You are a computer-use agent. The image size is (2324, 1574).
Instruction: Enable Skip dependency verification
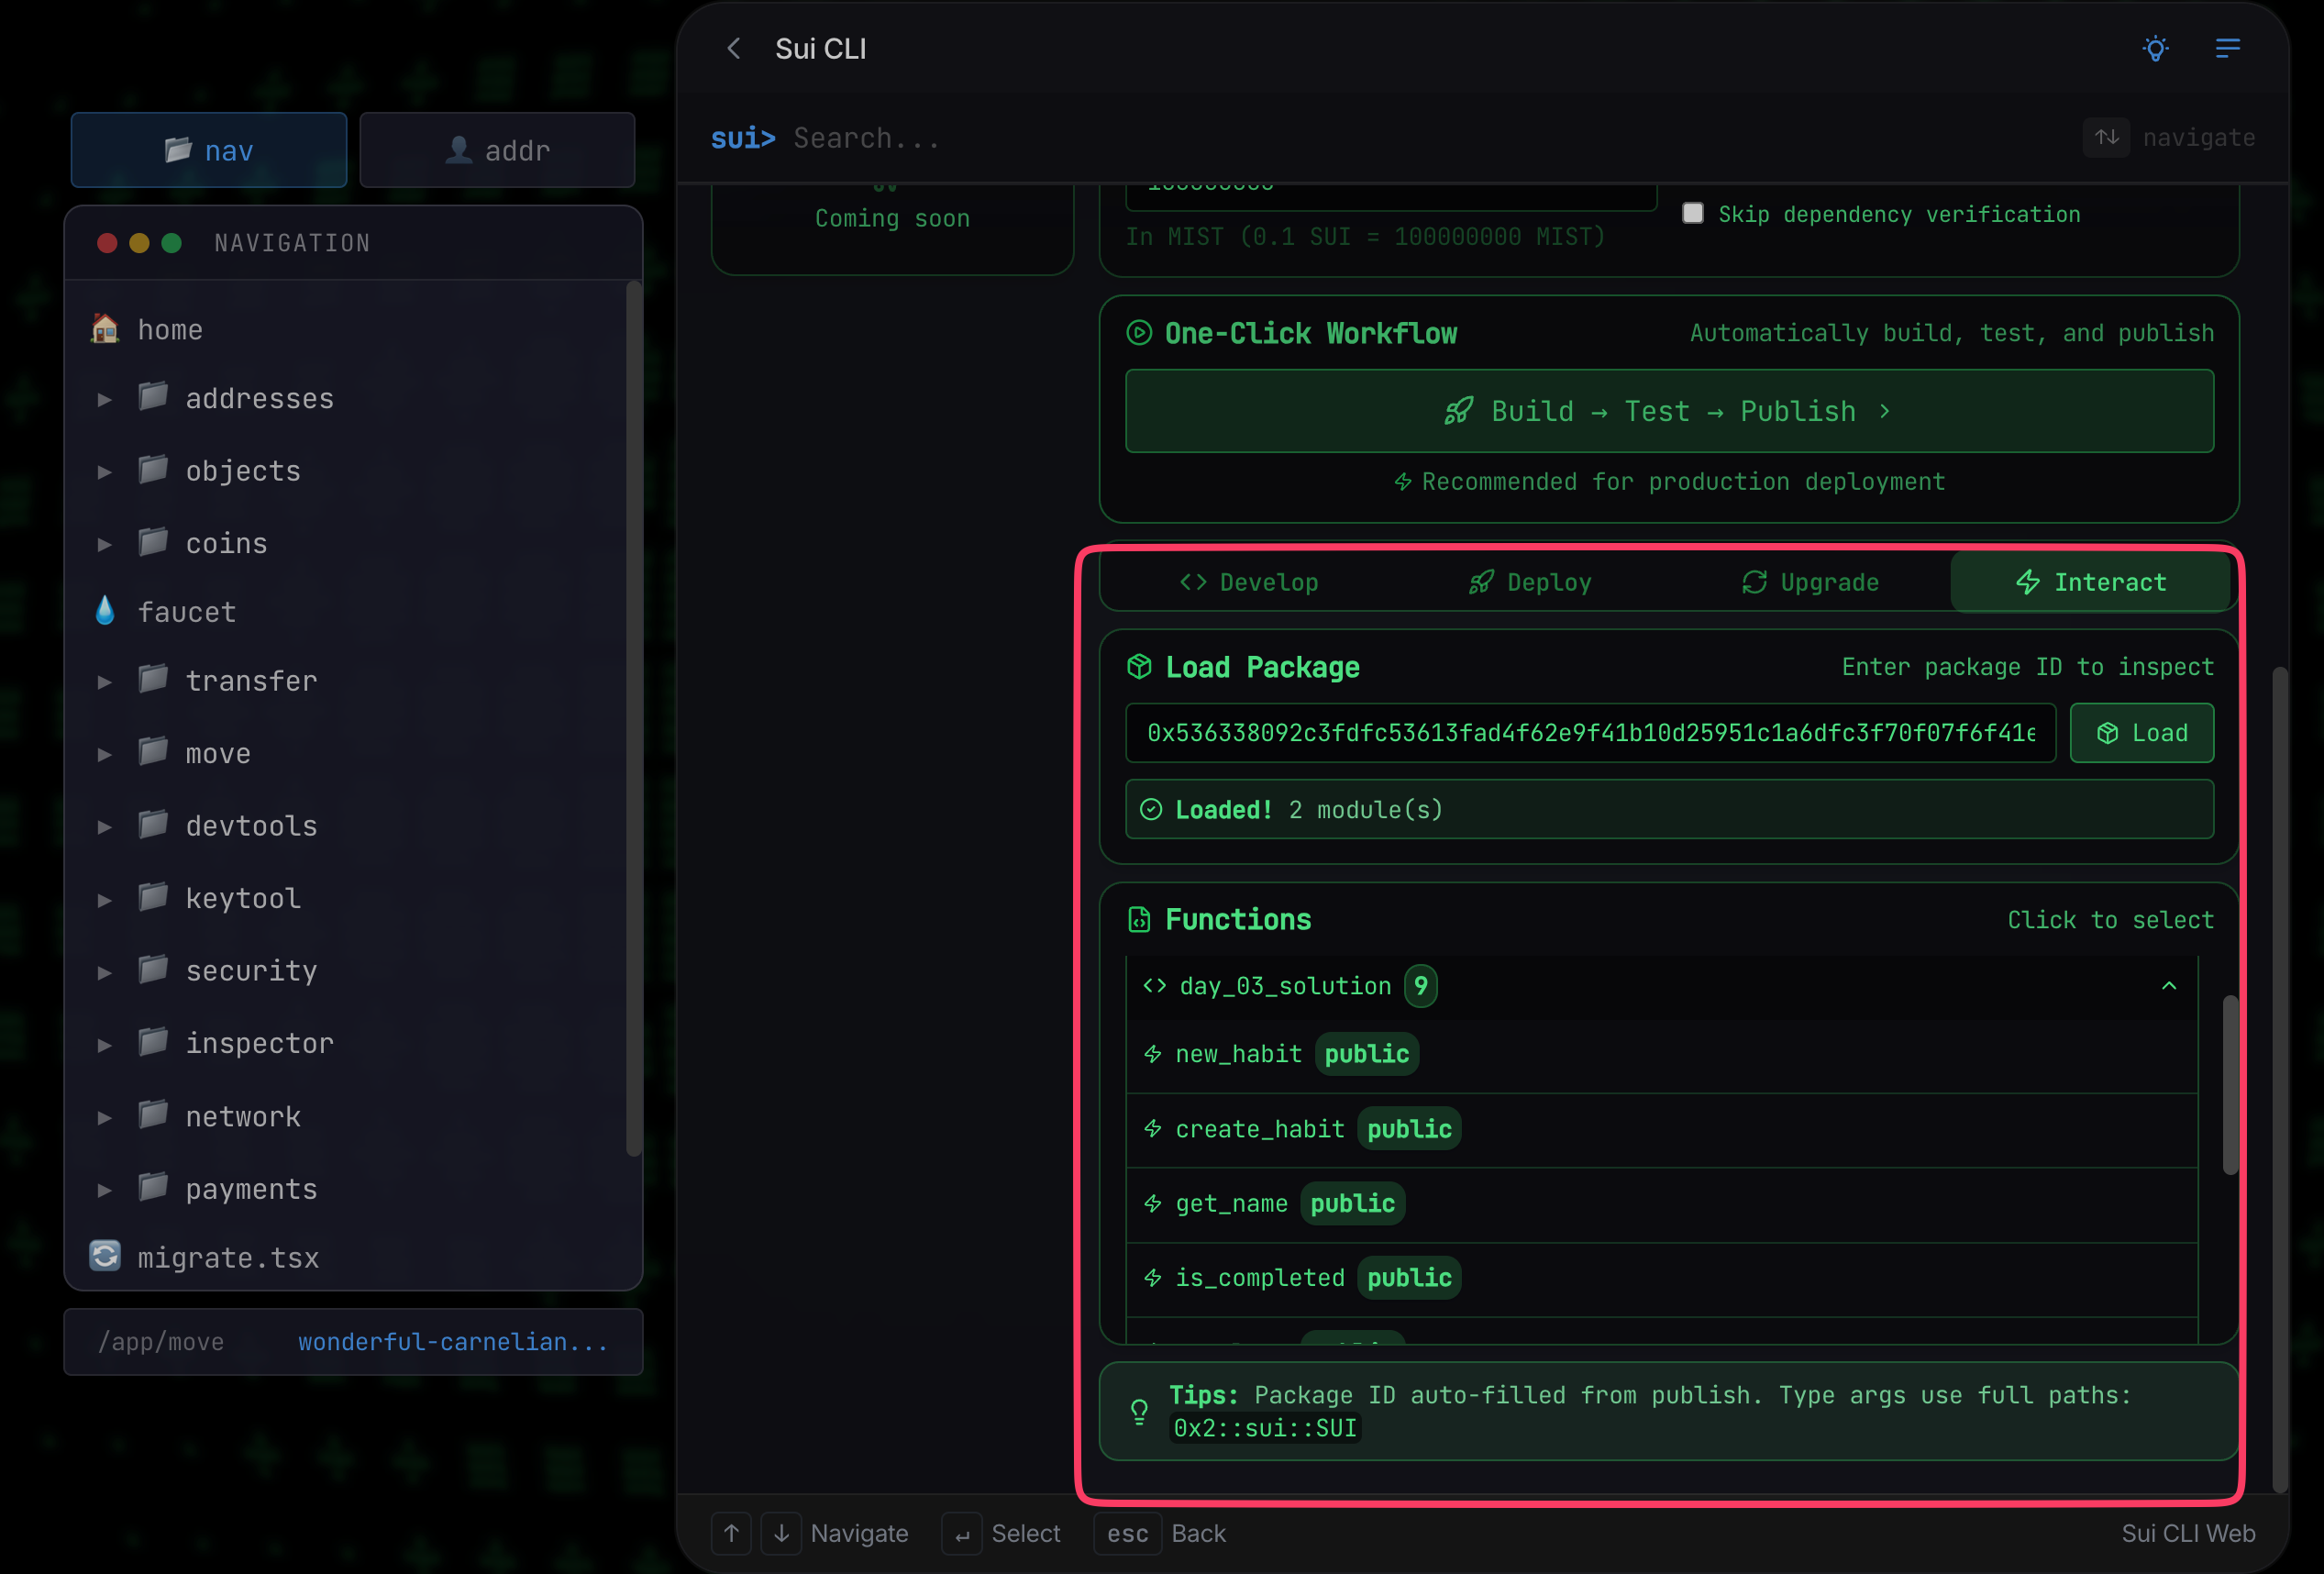pos(1693,212)
